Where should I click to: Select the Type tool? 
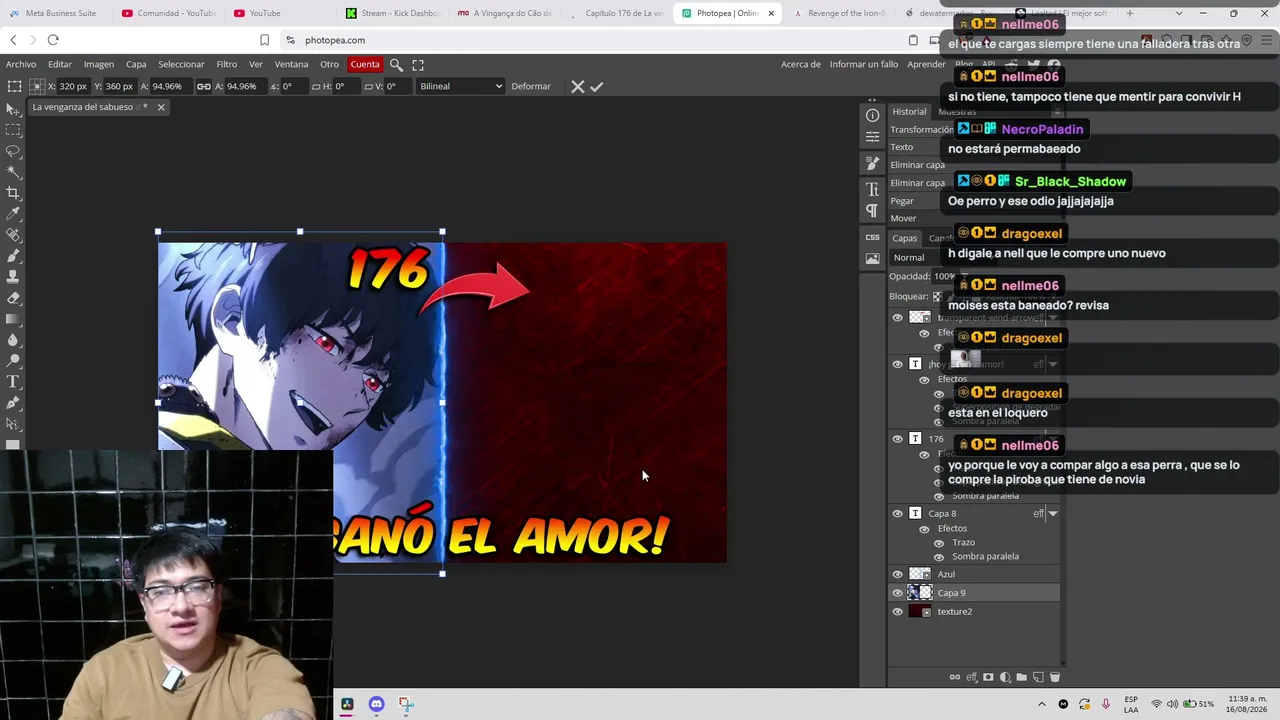click(x=13, y=382)
